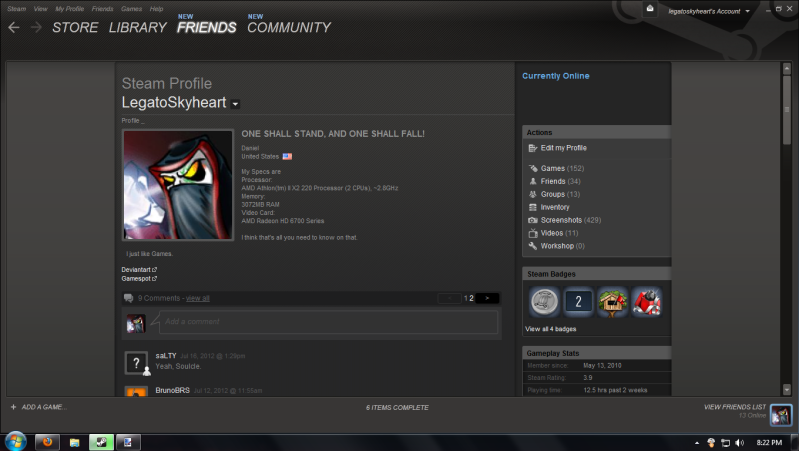Viewport: 799px width, 451px height.
Task: Click the Edit my Profile pencil icon
Action: [x=533, y=148]
